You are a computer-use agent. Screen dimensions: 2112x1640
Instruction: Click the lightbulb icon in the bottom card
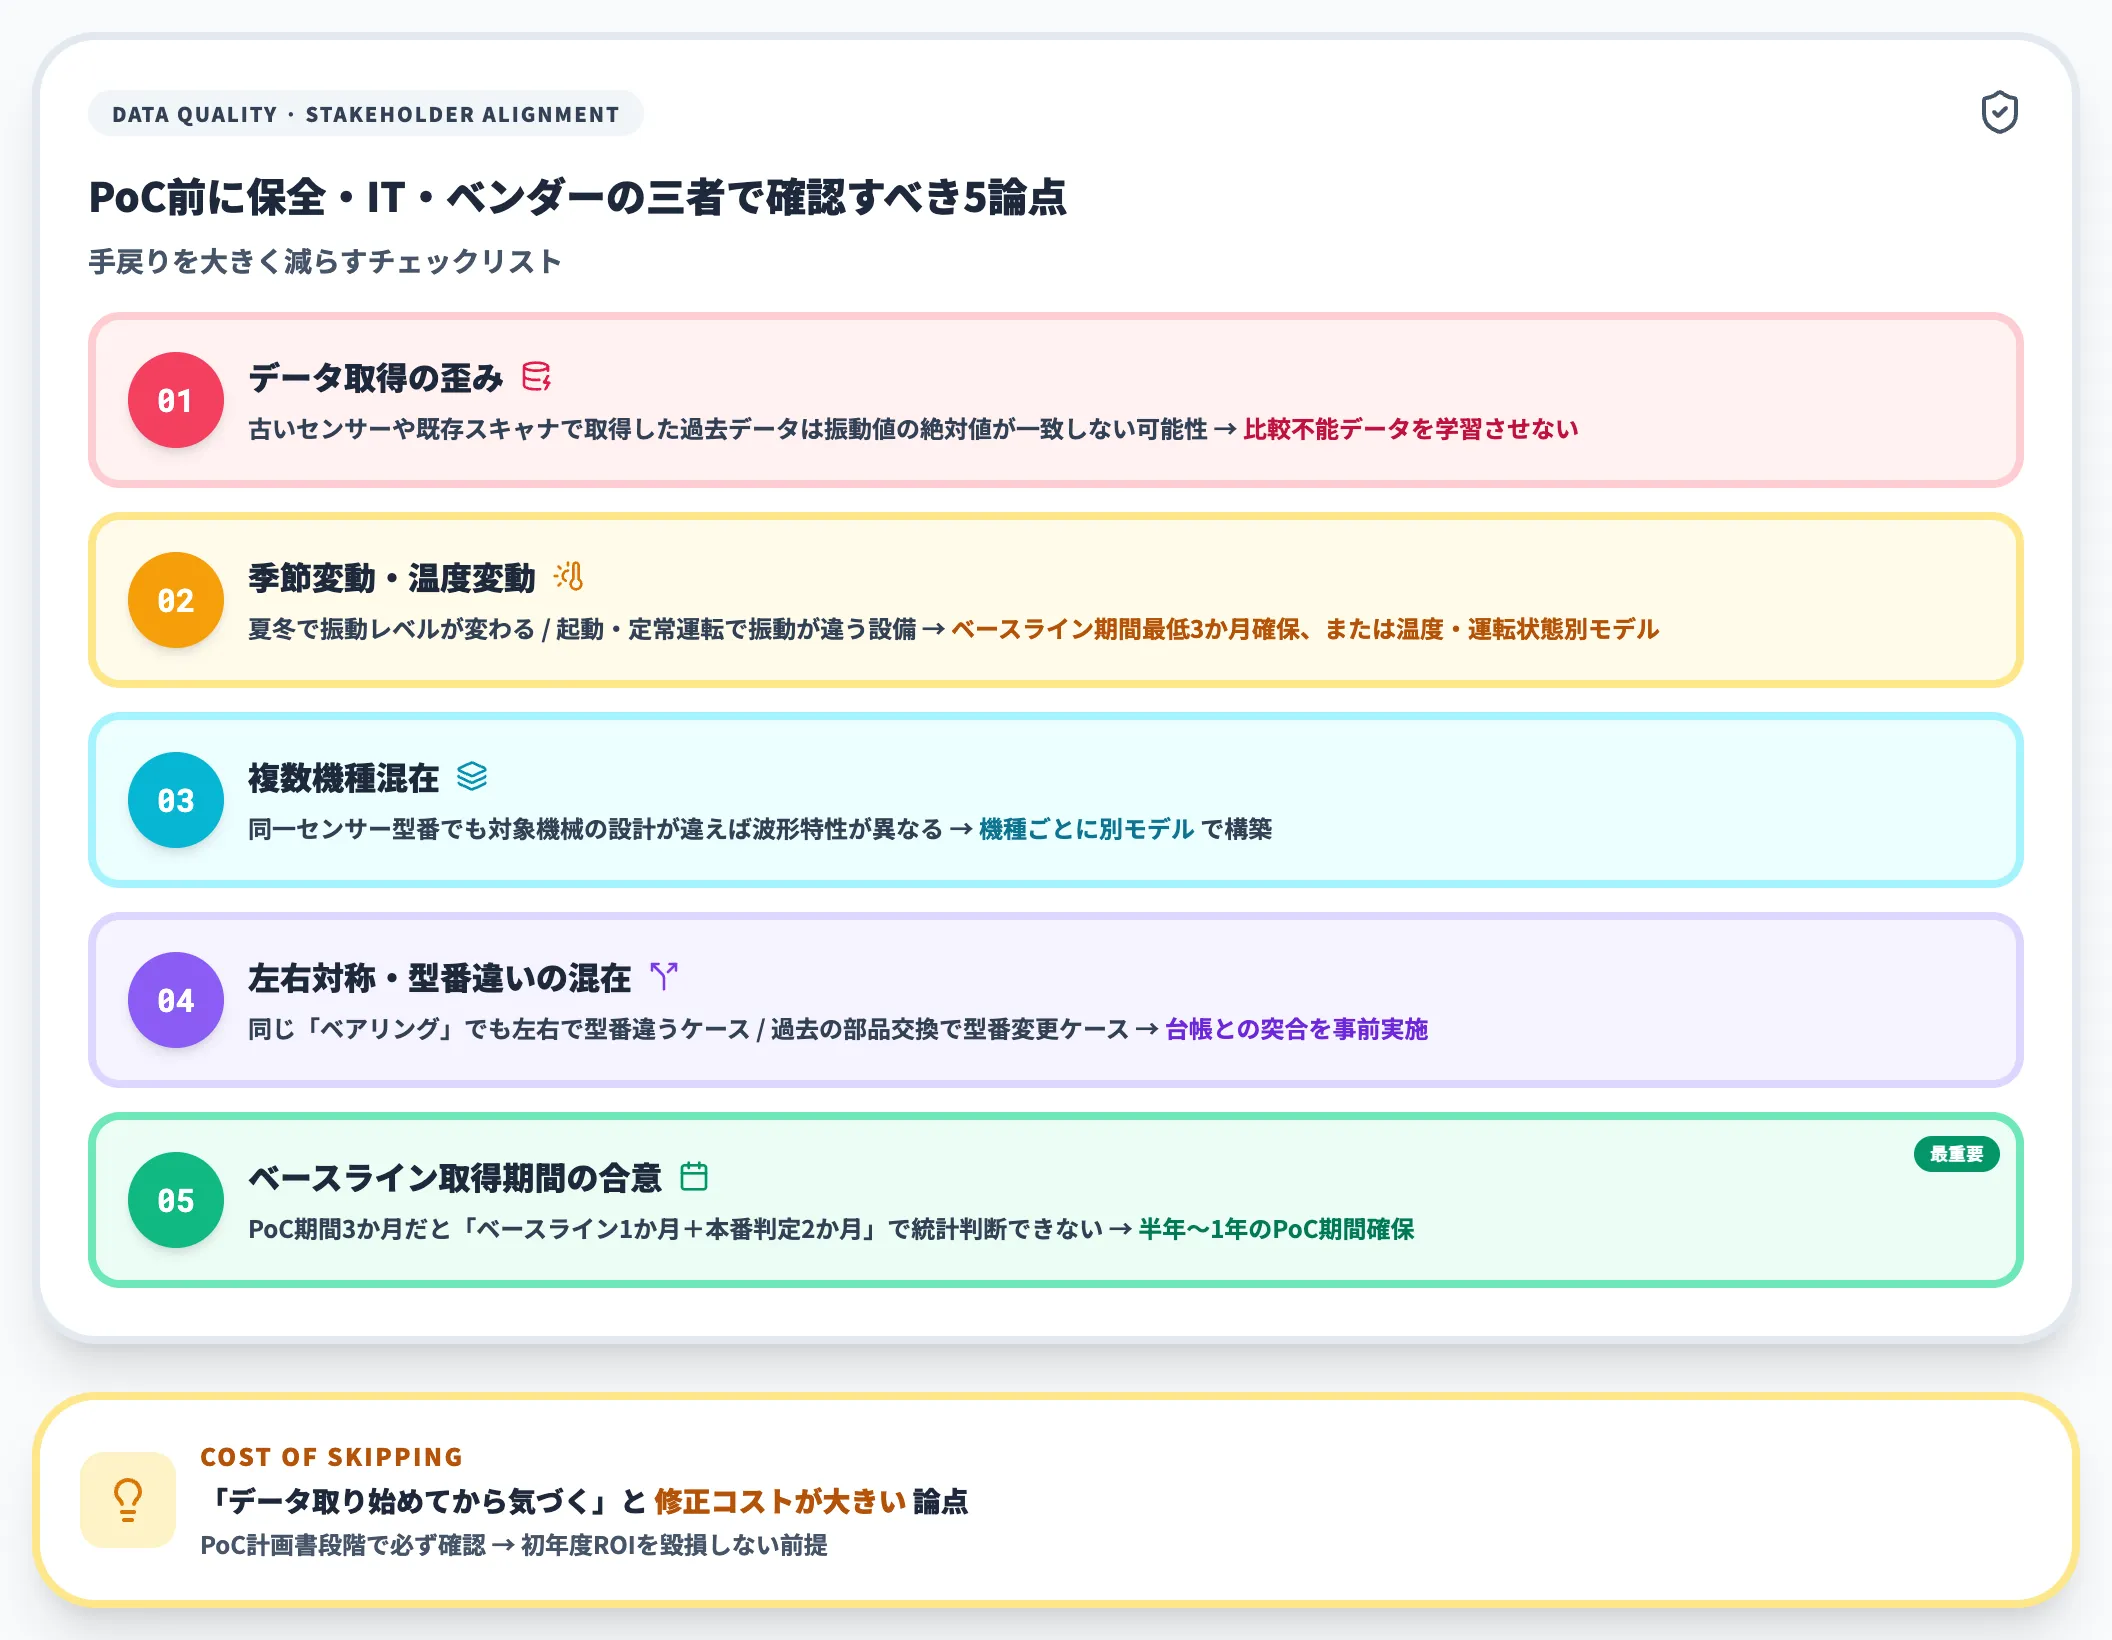click(x=128, y=1500)
